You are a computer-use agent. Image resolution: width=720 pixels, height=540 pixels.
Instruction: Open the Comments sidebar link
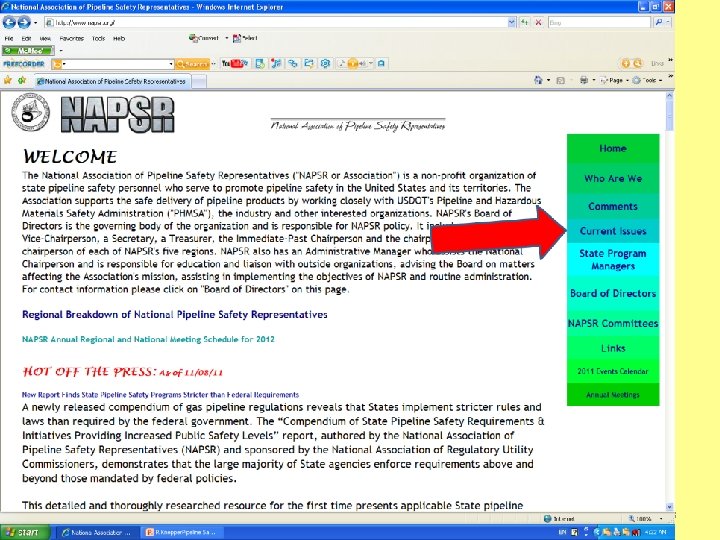[x=613, y=207]
